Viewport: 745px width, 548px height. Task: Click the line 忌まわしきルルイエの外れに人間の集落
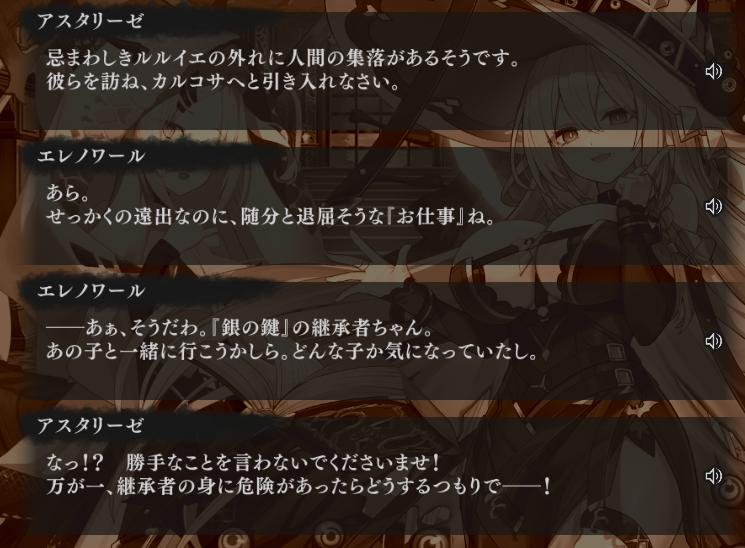pos(283,58)
